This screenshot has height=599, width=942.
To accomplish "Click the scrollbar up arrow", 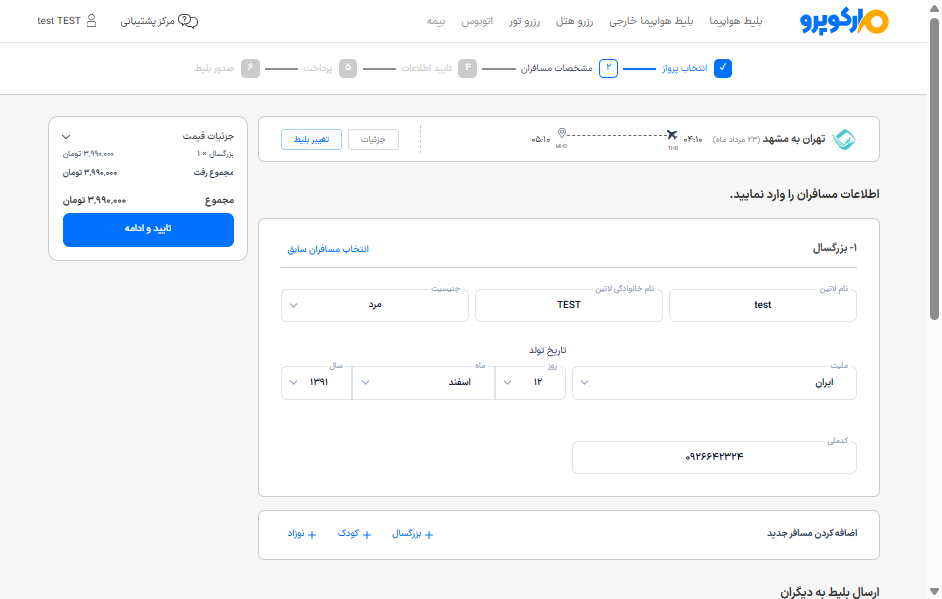I will click(934, 8).
